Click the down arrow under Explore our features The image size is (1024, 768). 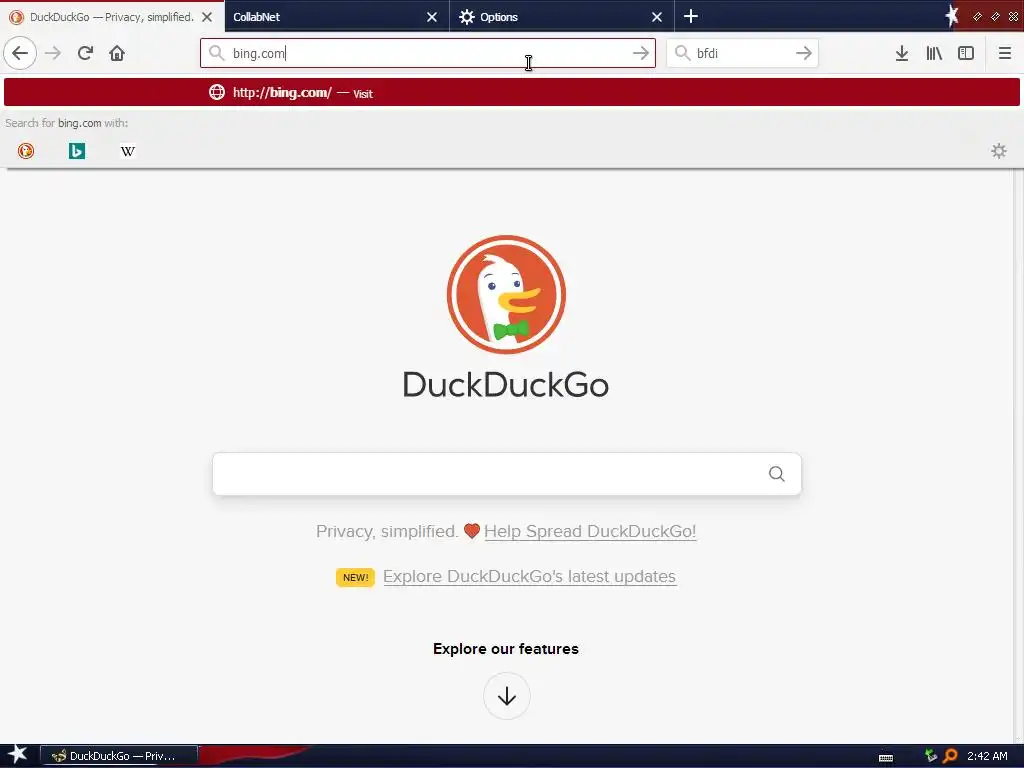click(x=507, y=696)
